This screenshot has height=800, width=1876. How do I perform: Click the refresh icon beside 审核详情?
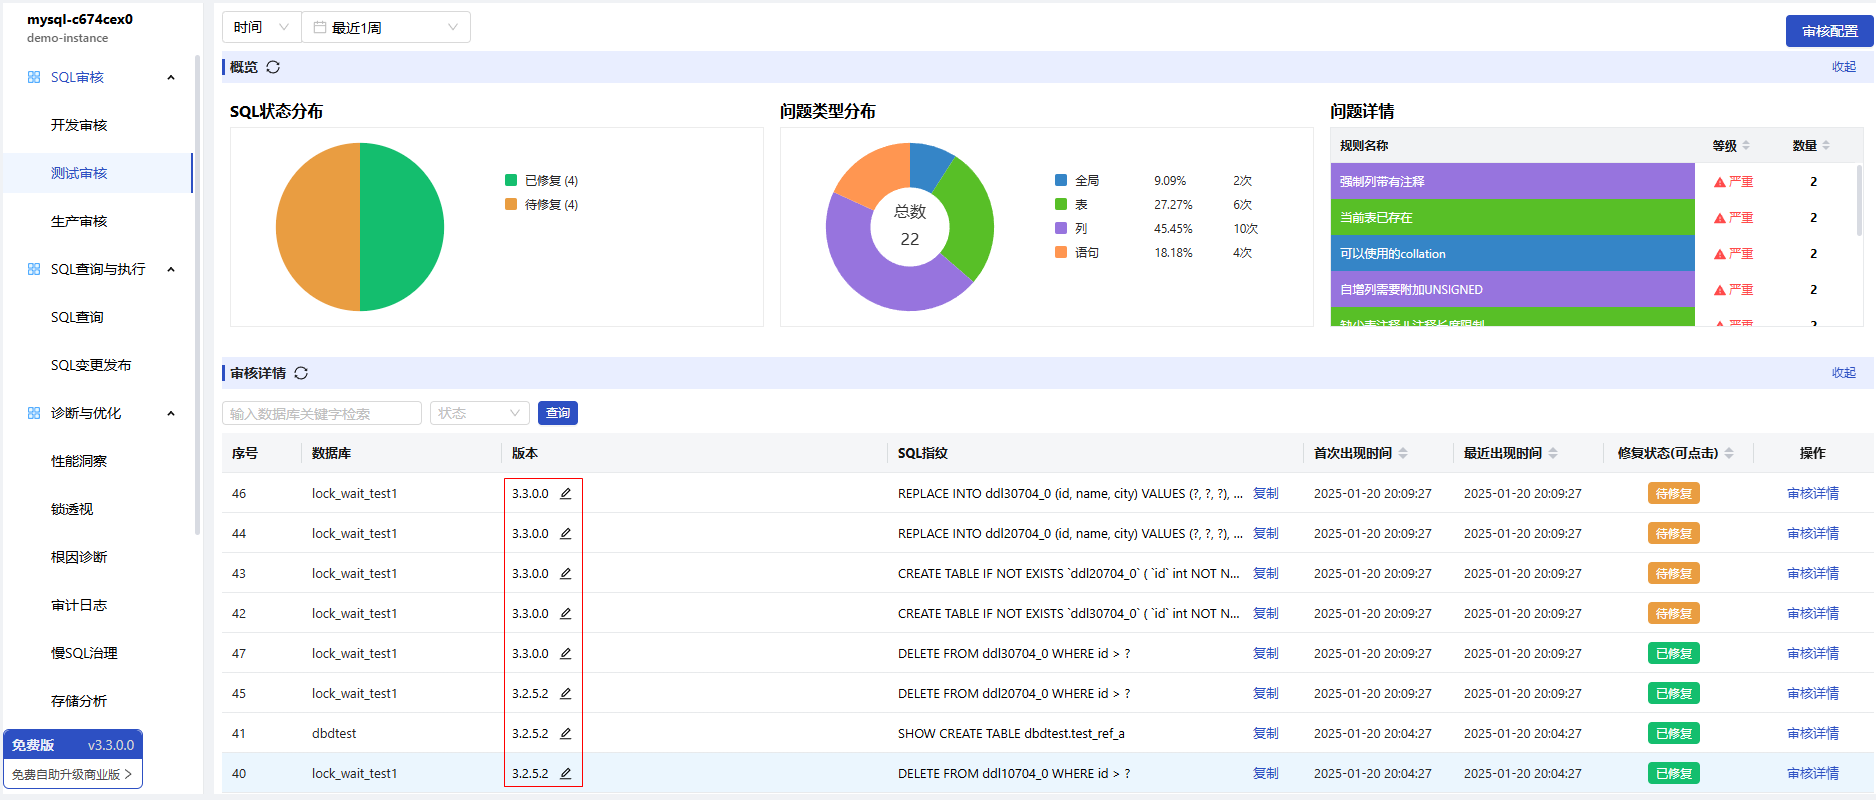(301, 373)
